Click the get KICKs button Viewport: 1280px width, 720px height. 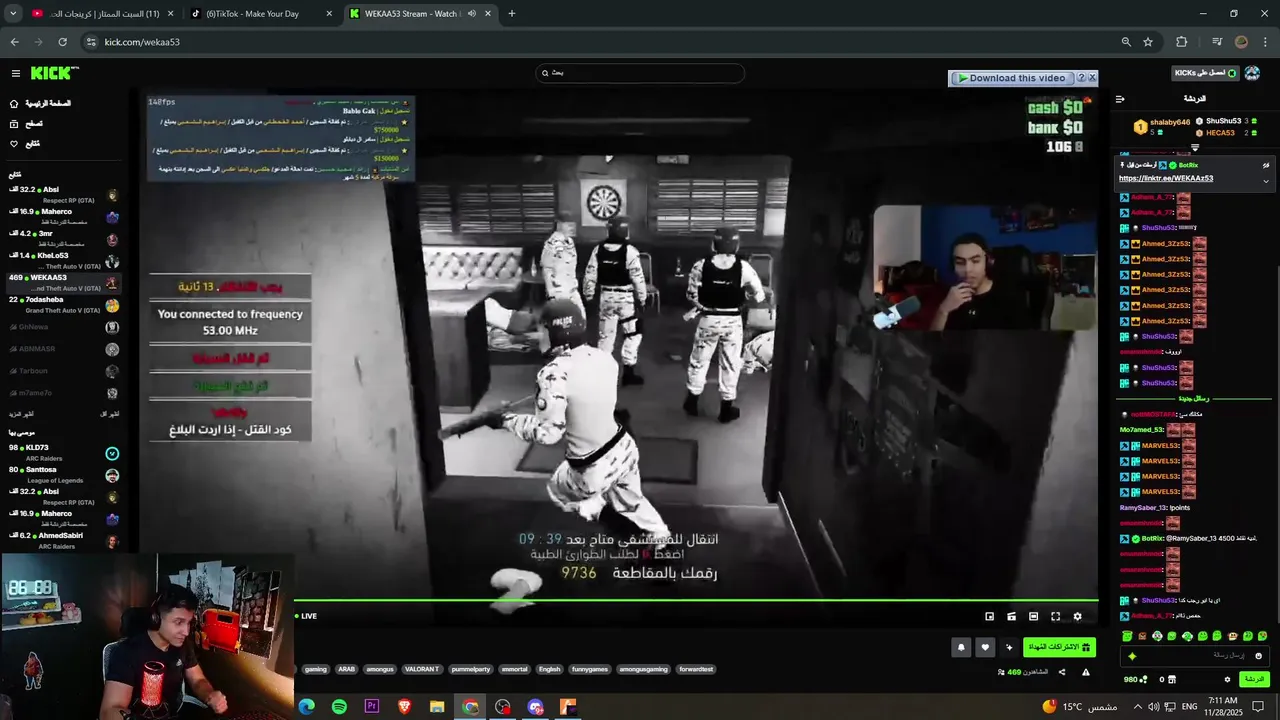1205,73
